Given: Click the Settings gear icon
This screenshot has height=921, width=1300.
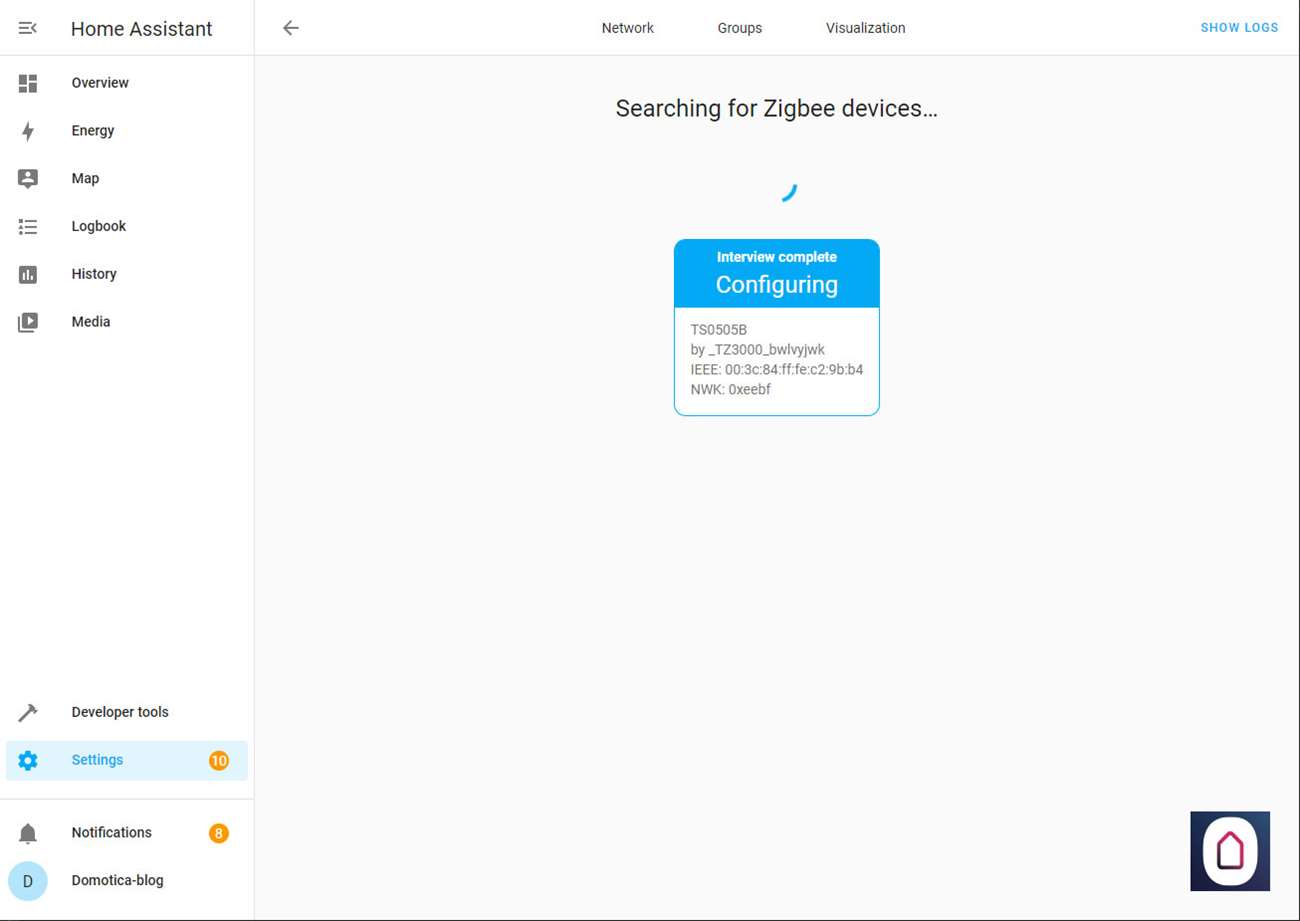Looking at the screenshot, I should 28,760.
